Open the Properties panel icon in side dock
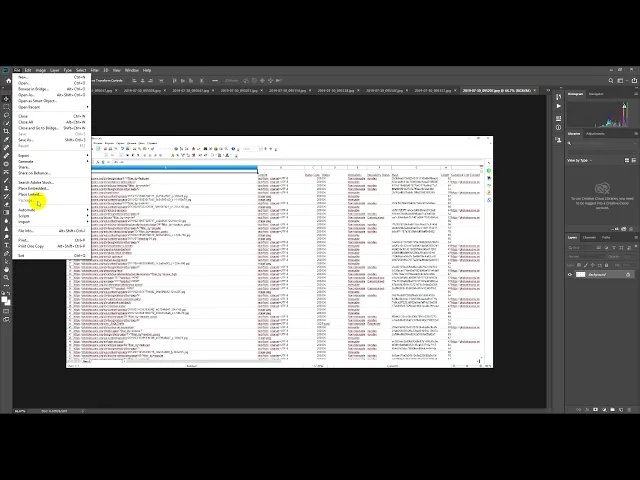The image size is (640, 480). (558, 118)
